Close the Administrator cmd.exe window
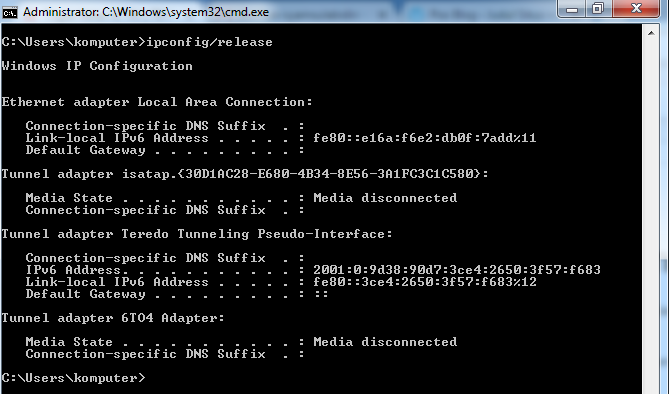Image resolution: width=669 pixels, height=394 pixels. 636,9
